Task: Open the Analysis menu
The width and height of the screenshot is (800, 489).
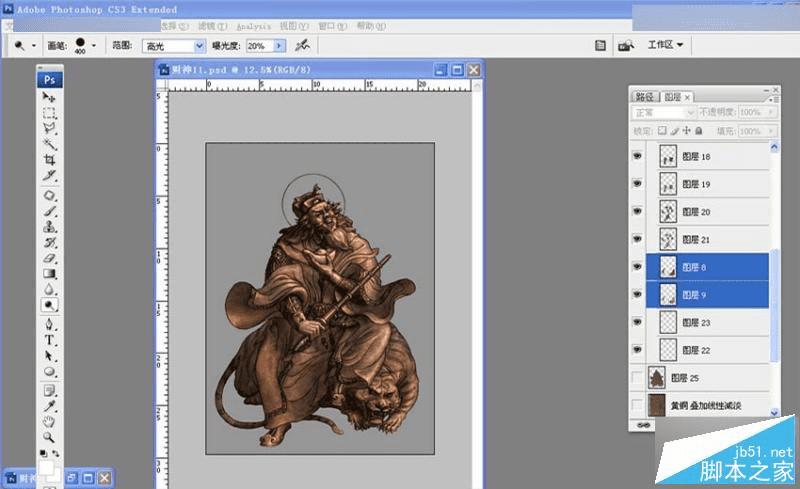Action: coord(253,25)
